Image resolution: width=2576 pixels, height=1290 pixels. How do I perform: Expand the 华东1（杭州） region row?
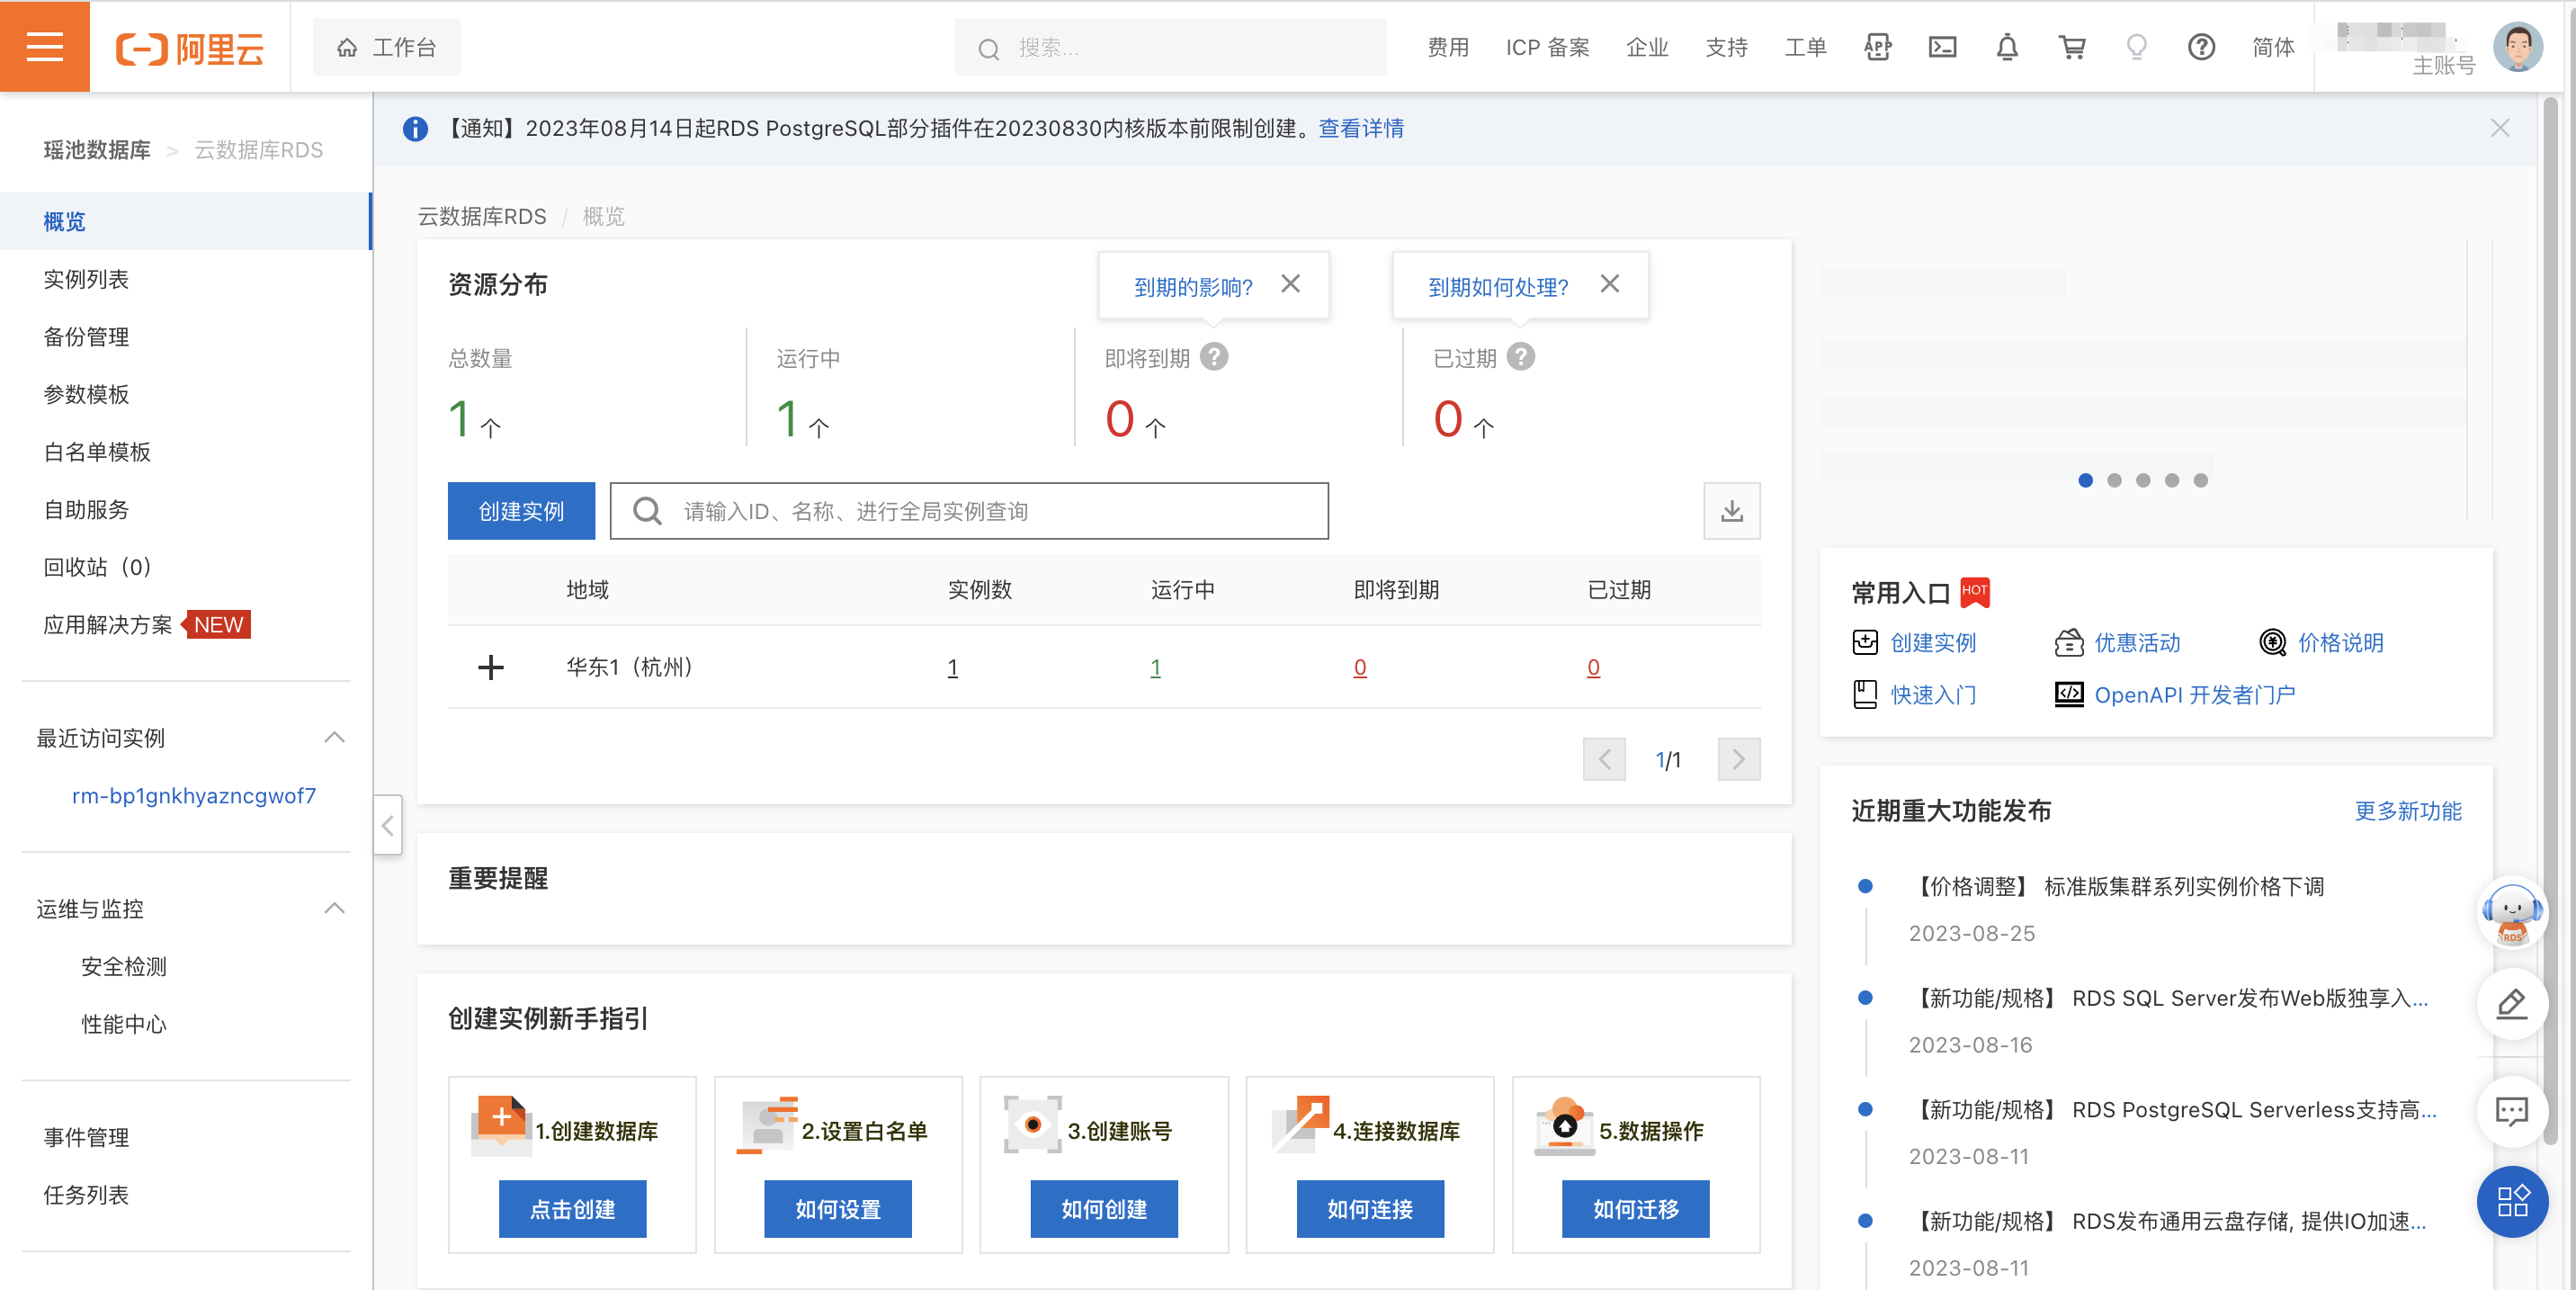point(490,667)
